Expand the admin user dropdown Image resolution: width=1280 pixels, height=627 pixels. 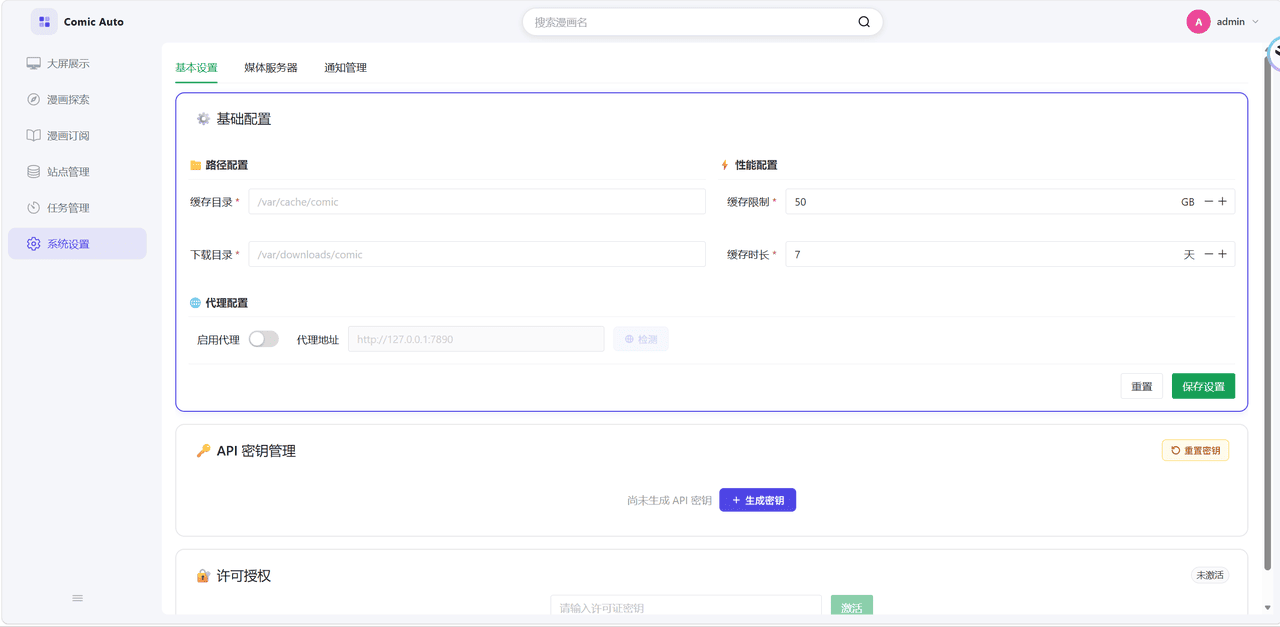(x=1255, y=22)
